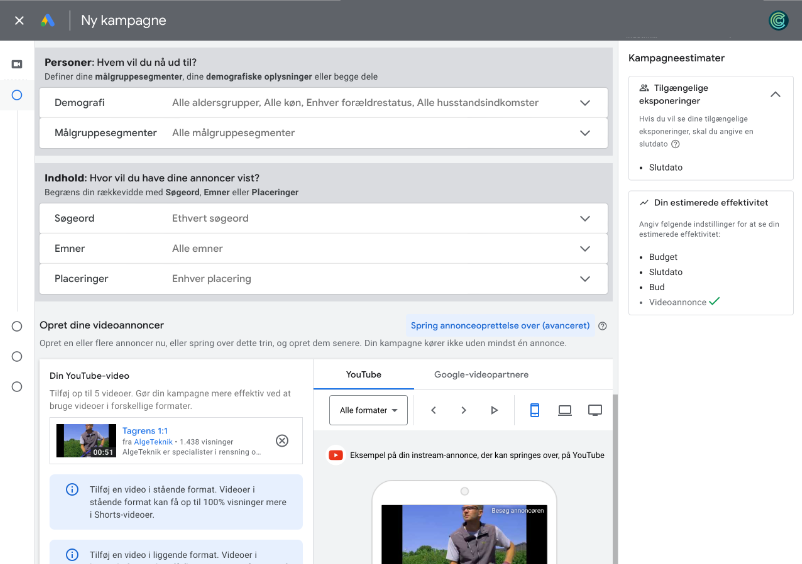The height and width of the screenshot is (564, 802).
Task: Go to previous ad preview
Action: [433, 410]
